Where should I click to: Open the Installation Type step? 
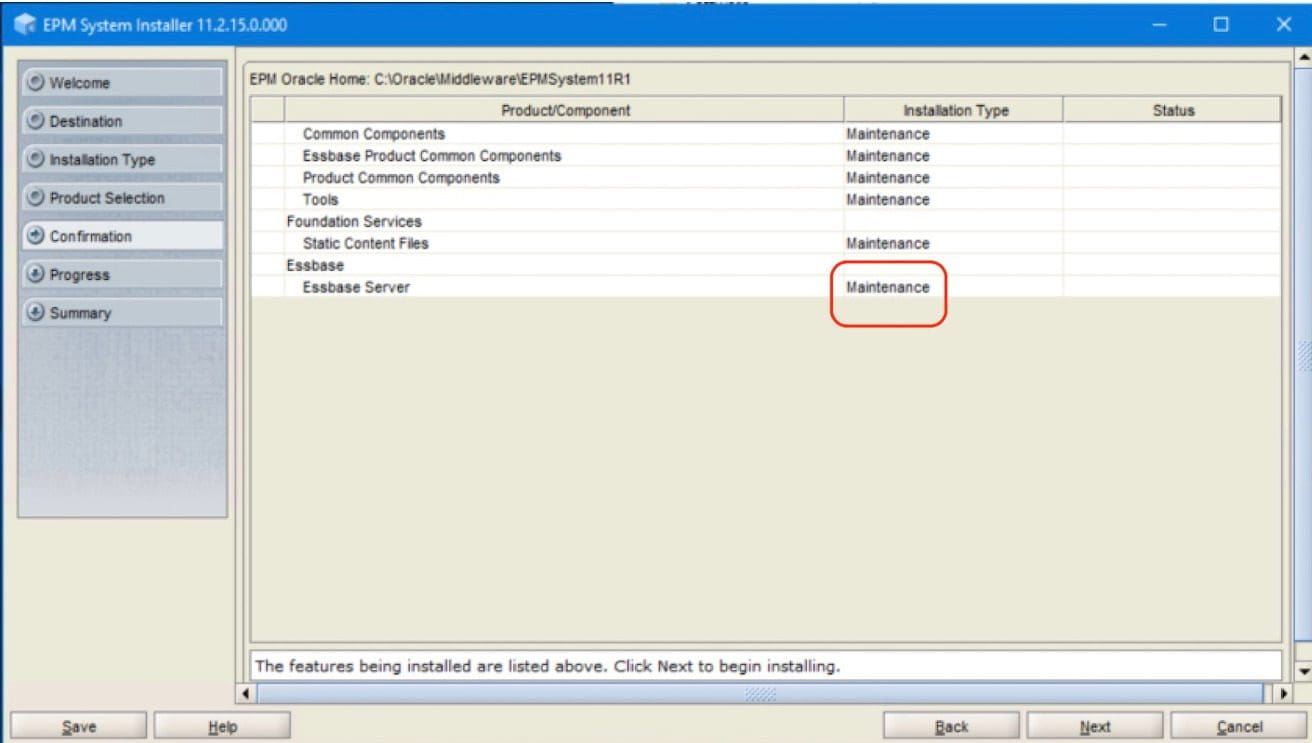123,160
